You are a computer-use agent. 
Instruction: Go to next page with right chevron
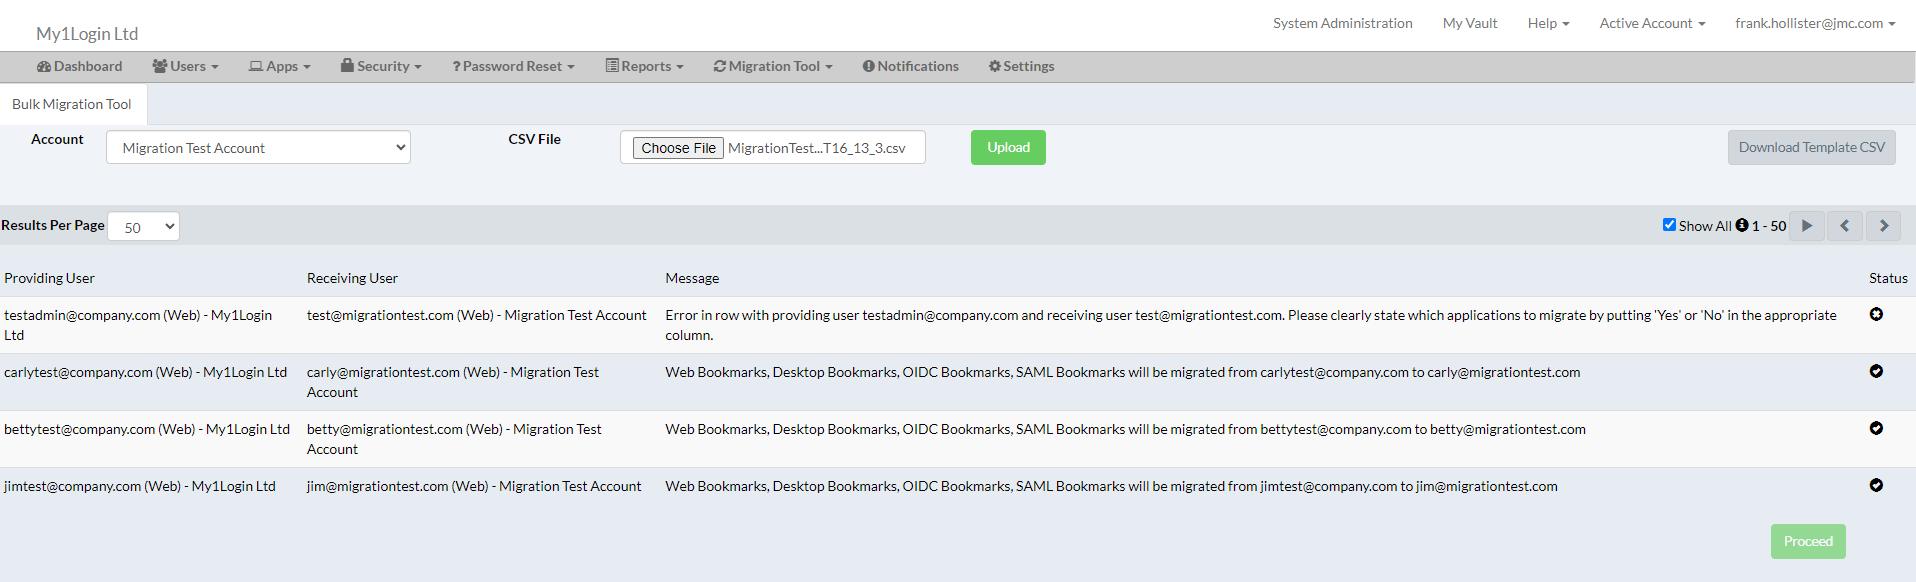pos(1883,226)
